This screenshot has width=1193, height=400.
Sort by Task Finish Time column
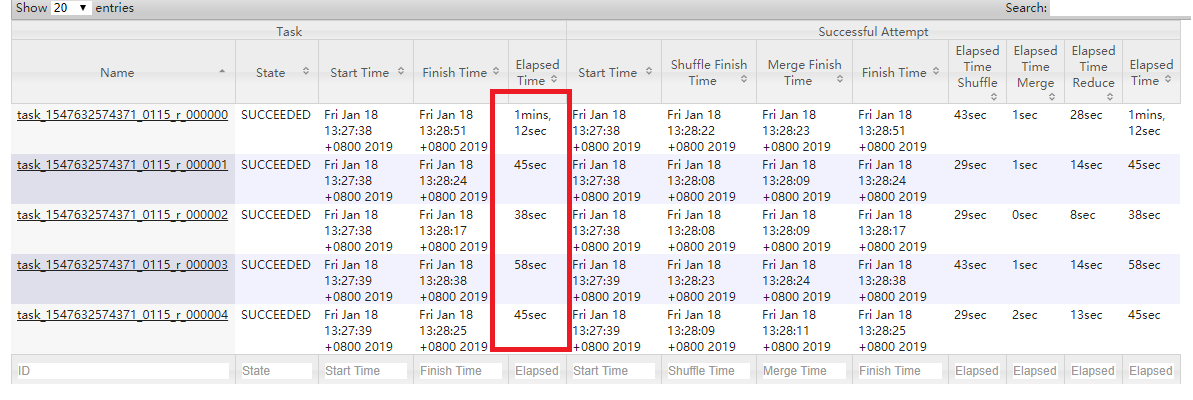point(461,72)
